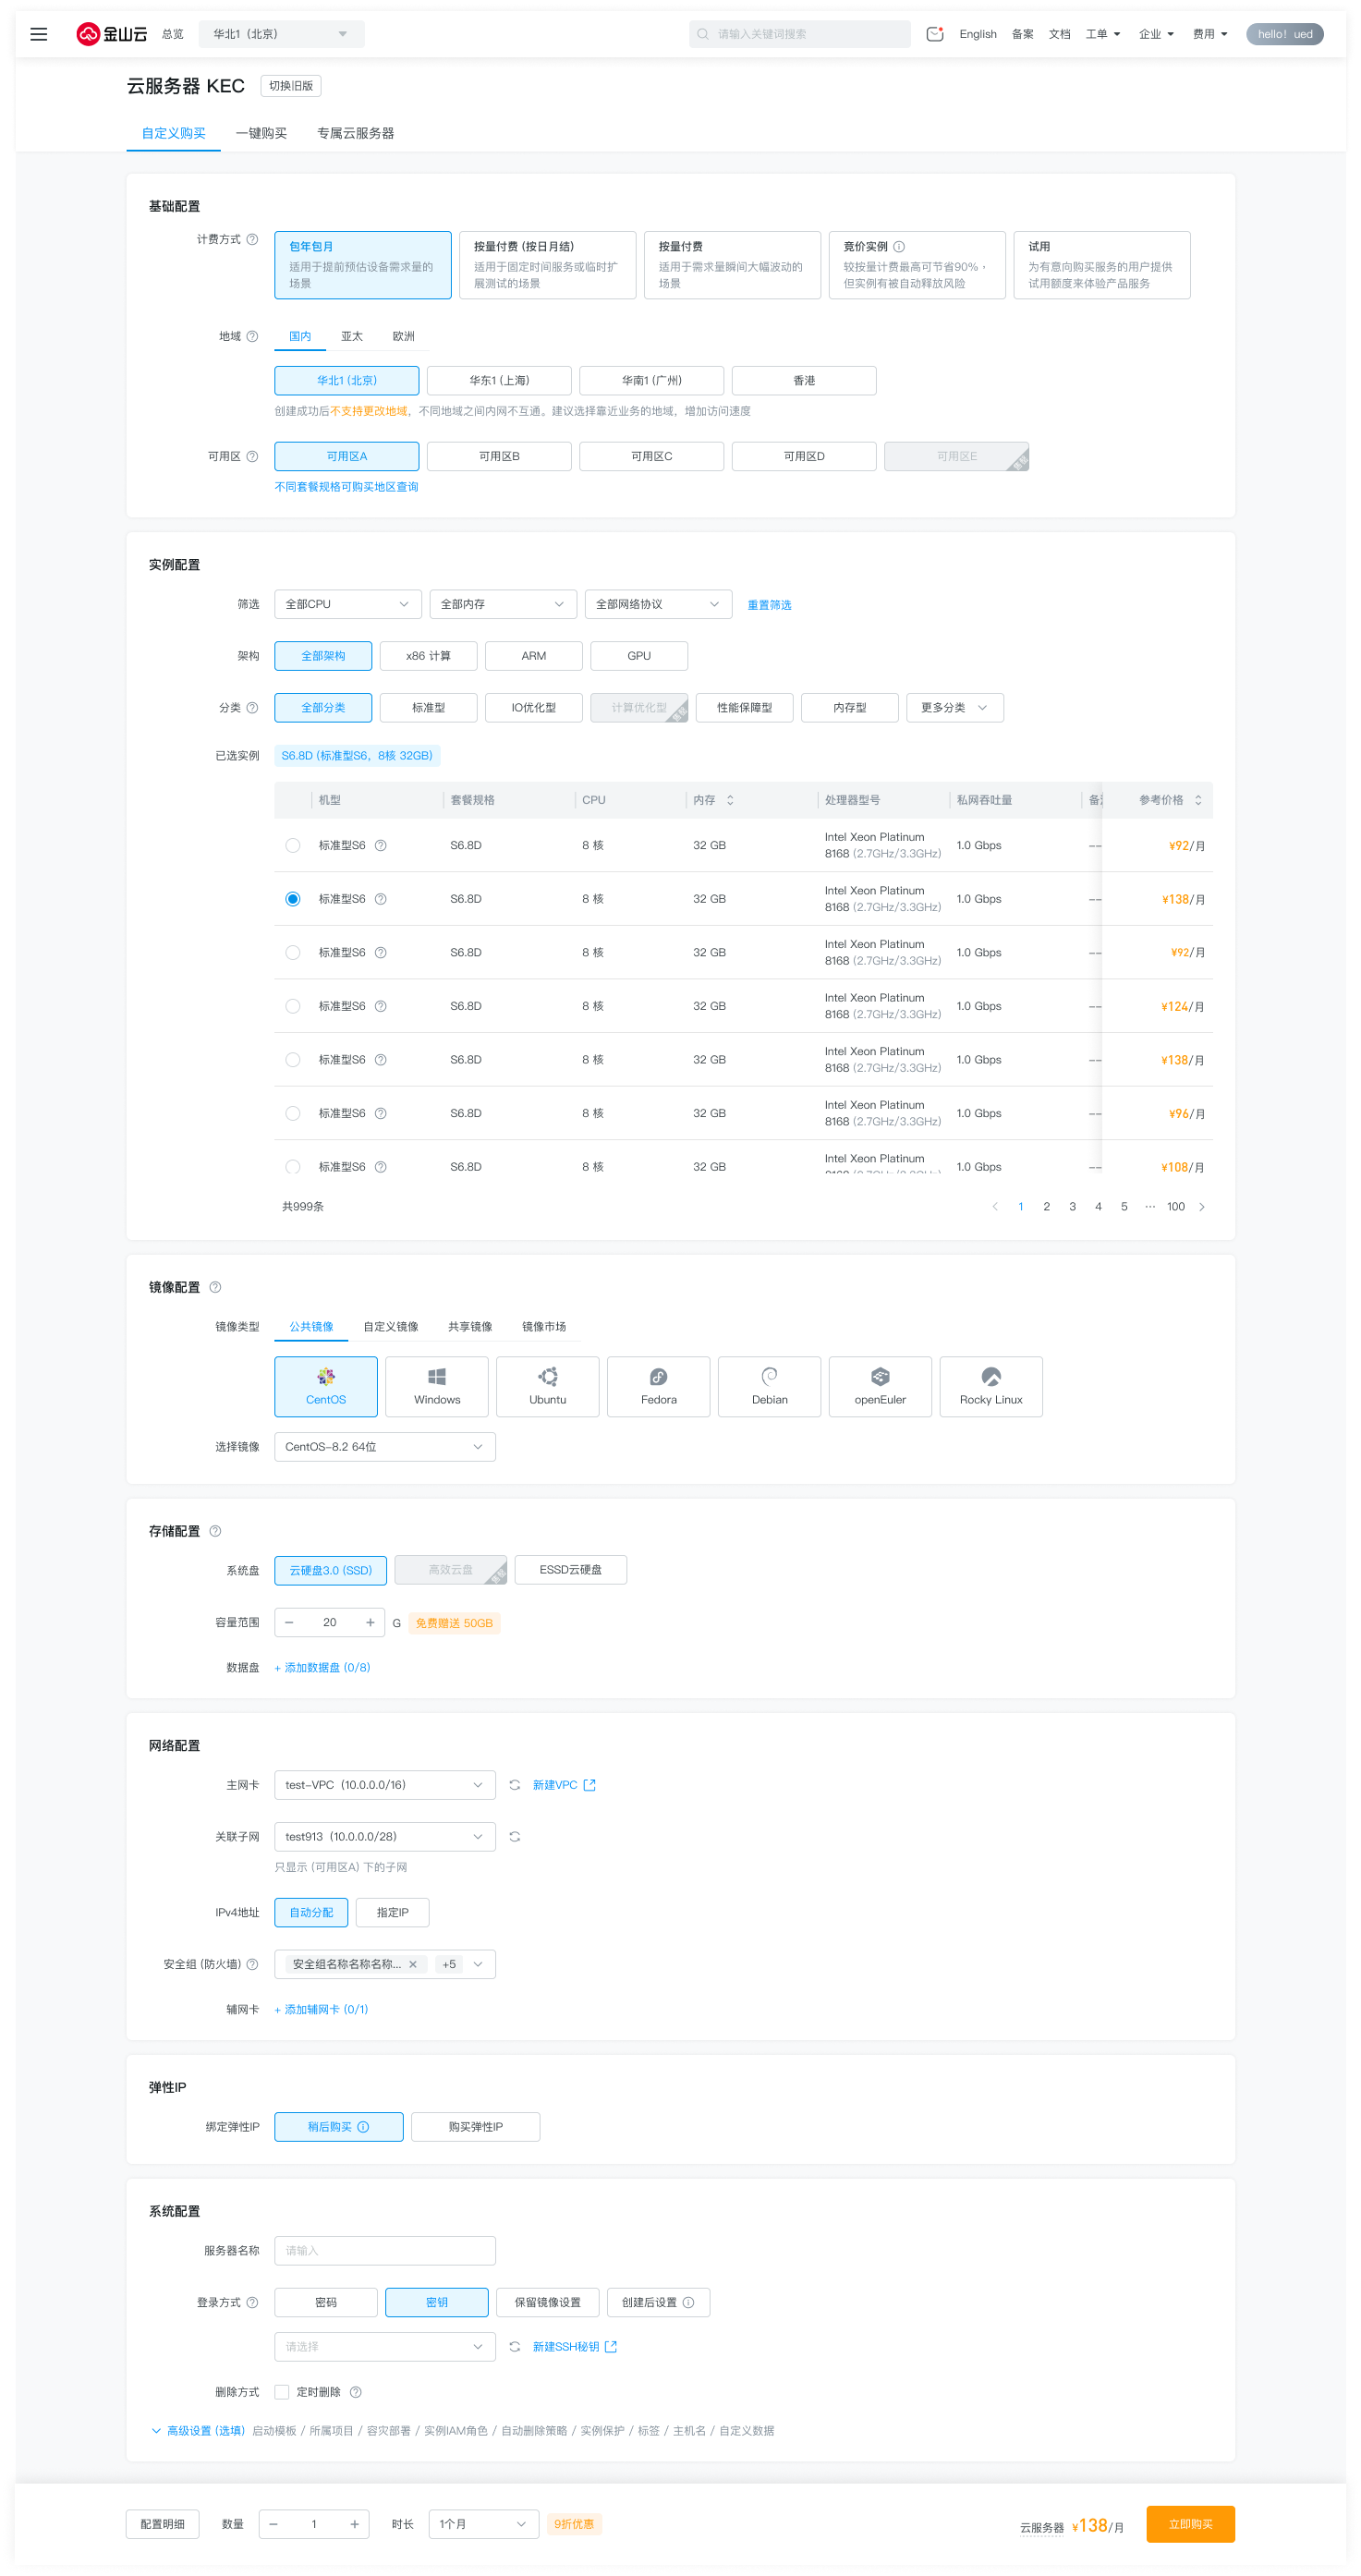This screenshot has height=2576, width=1361.
Task: Open the hamburger navigation menu
Action: 39,34
